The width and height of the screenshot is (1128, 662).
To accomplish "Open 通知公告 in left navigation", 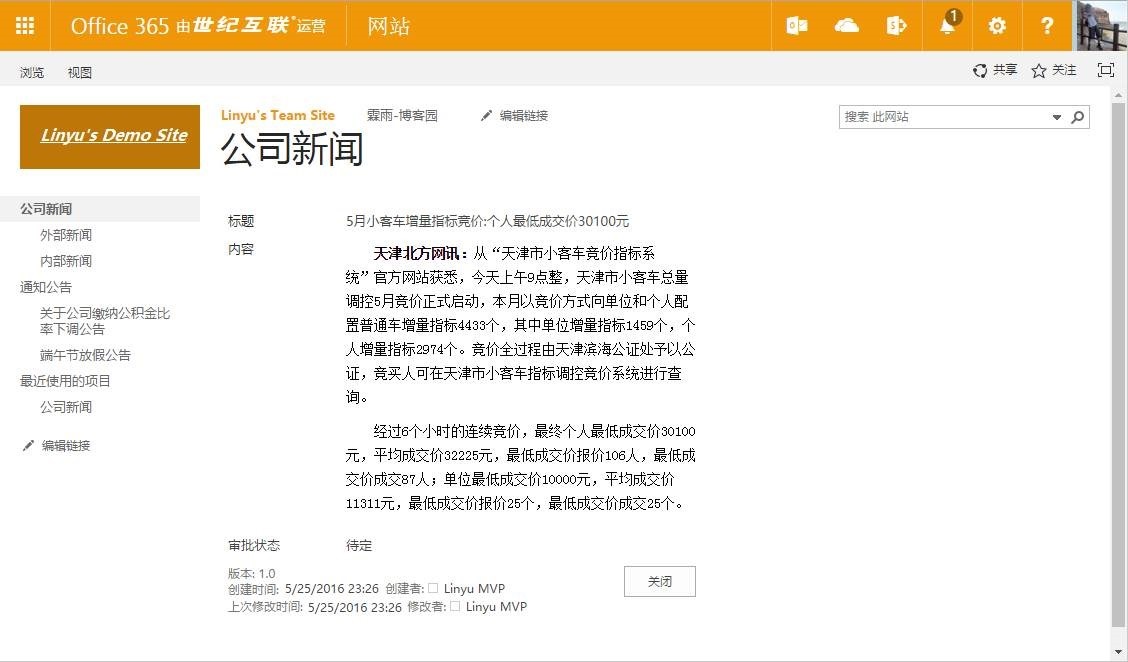I will tap(46, 287).
